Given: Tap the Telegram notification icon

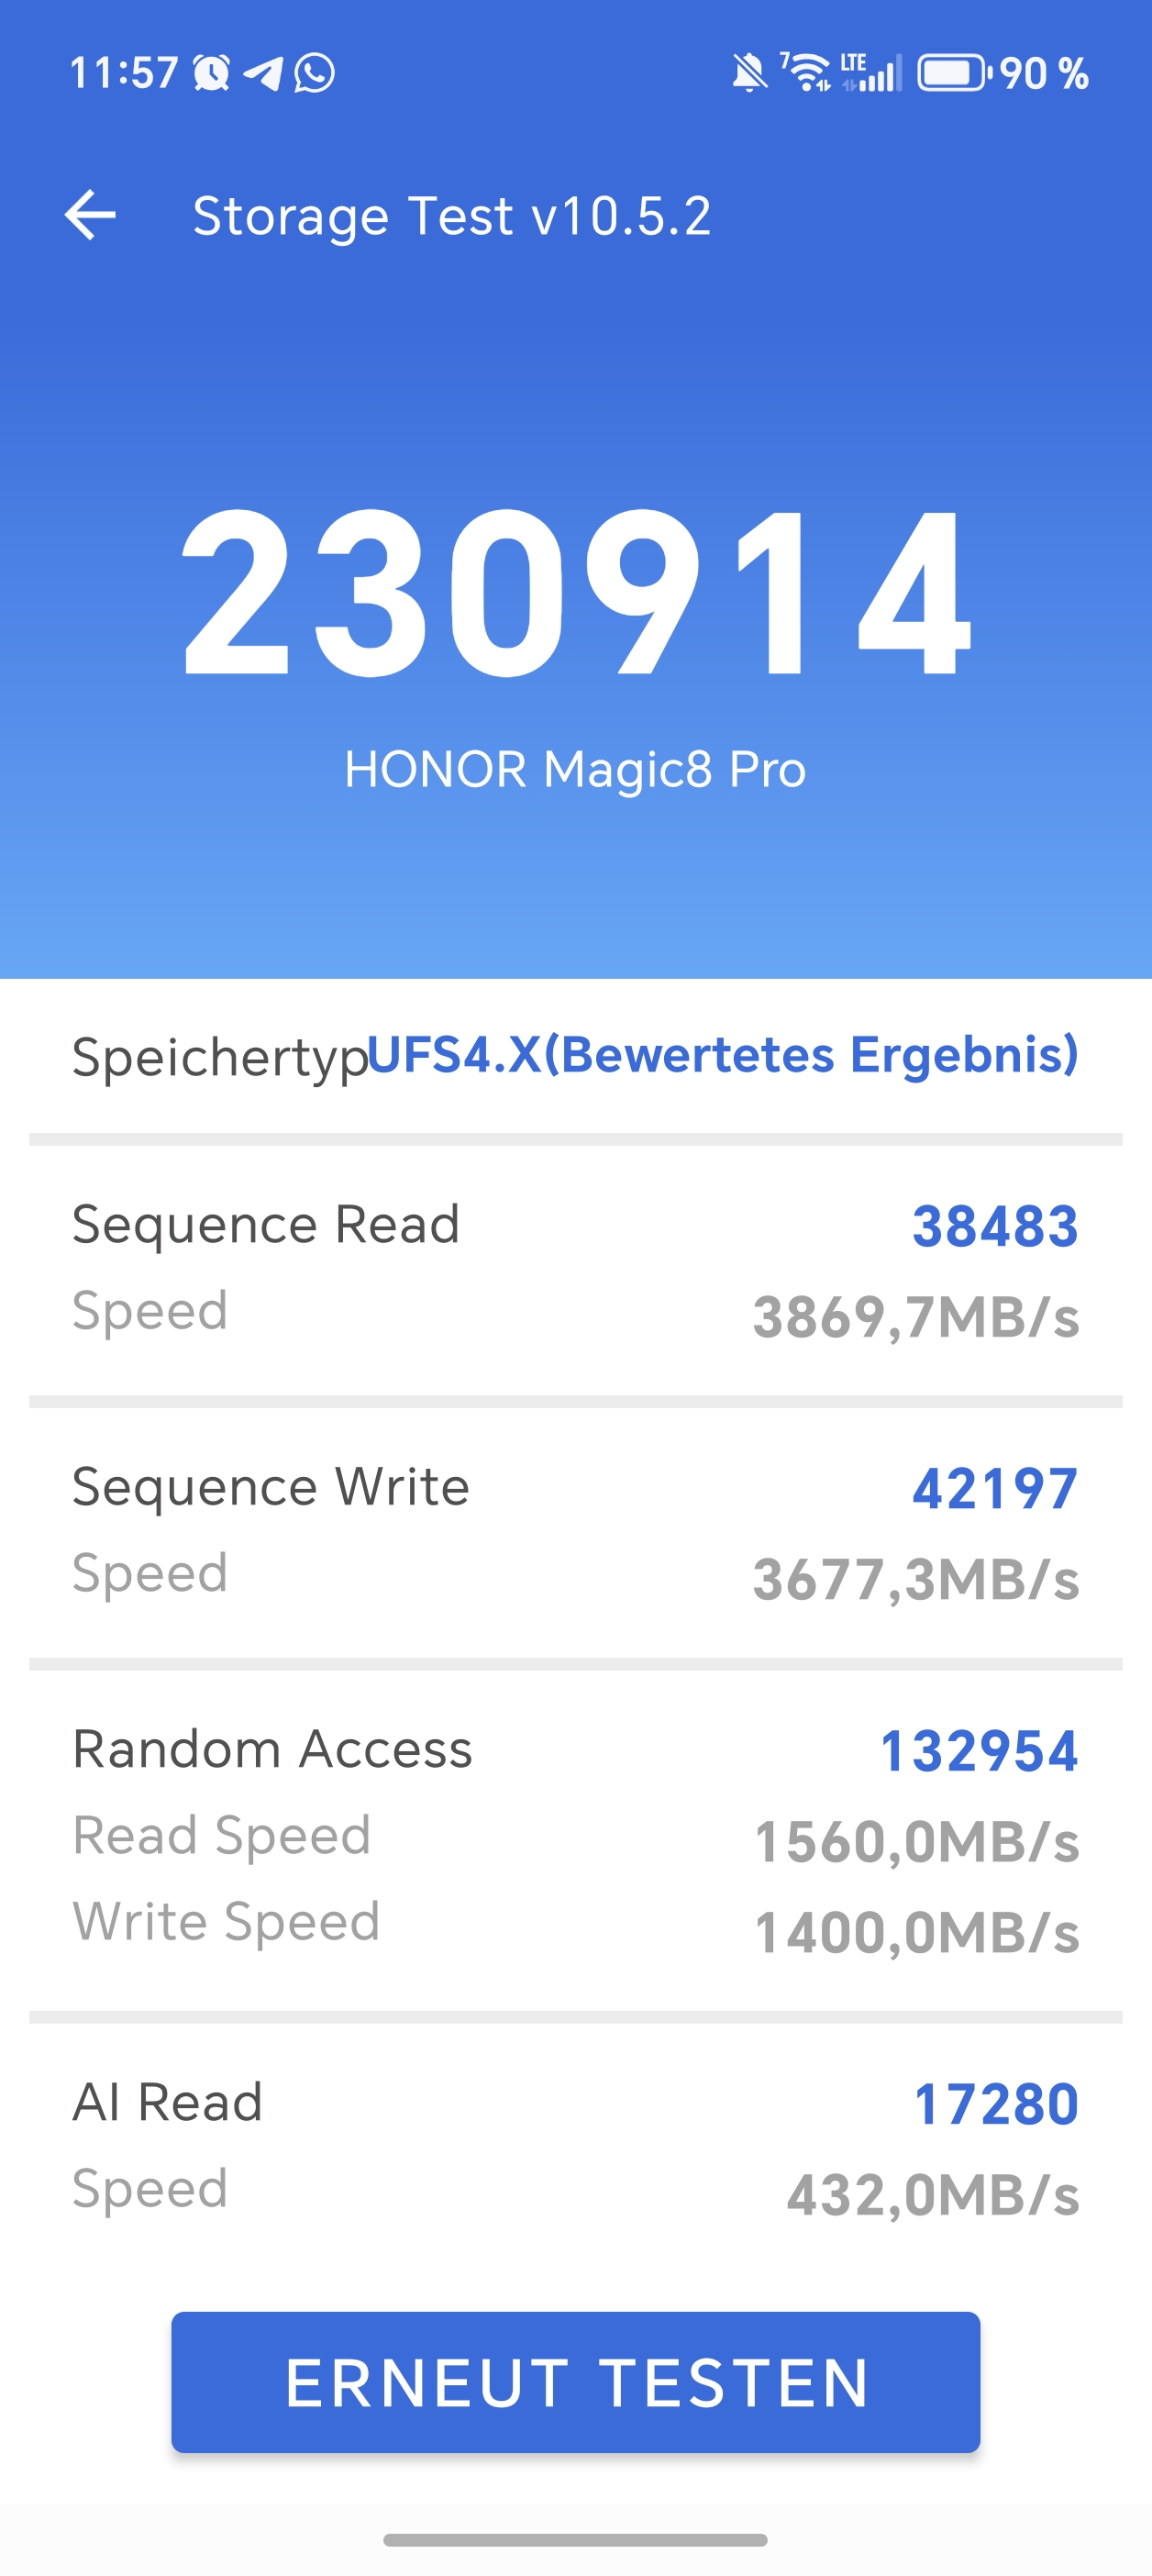Looking at the screenshot, I should click(x=263, y=73).
